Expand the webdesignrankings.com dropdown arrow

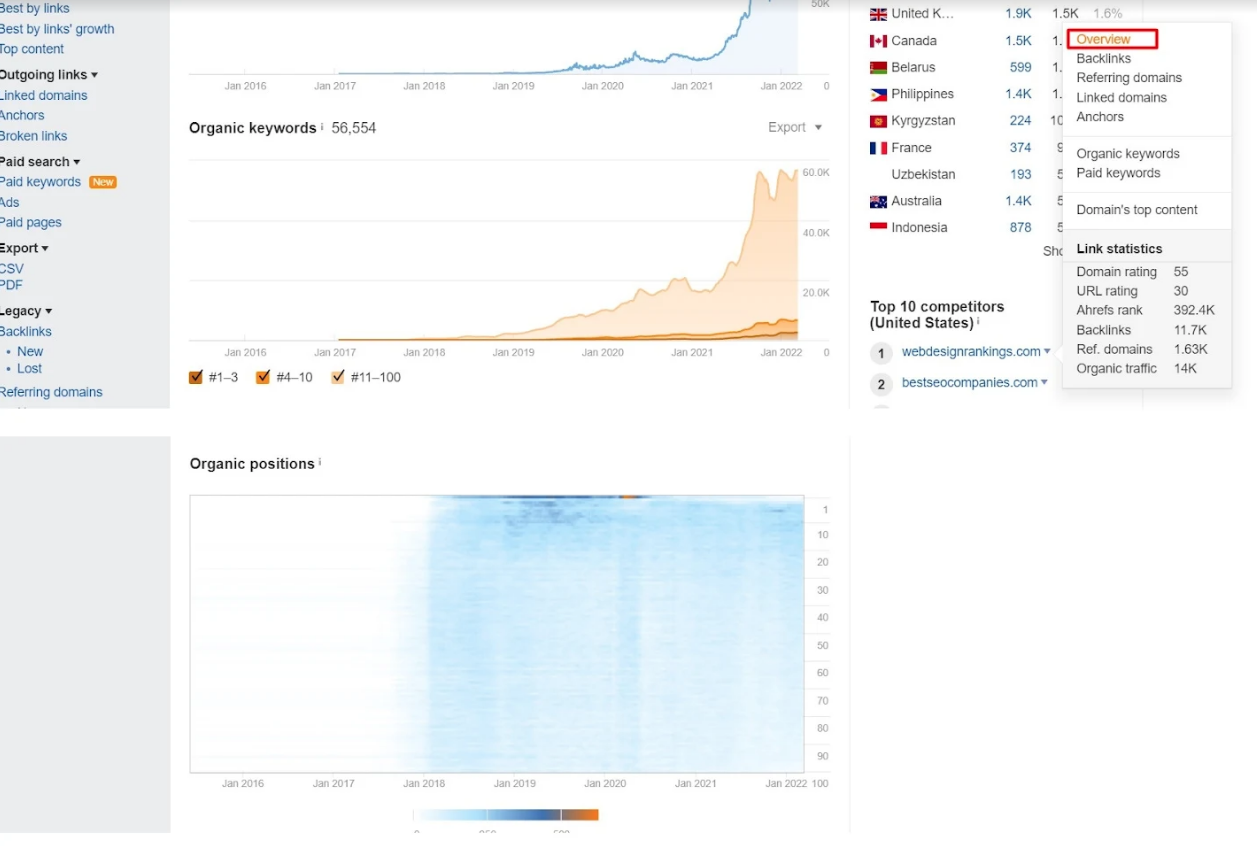[1047, 352]
